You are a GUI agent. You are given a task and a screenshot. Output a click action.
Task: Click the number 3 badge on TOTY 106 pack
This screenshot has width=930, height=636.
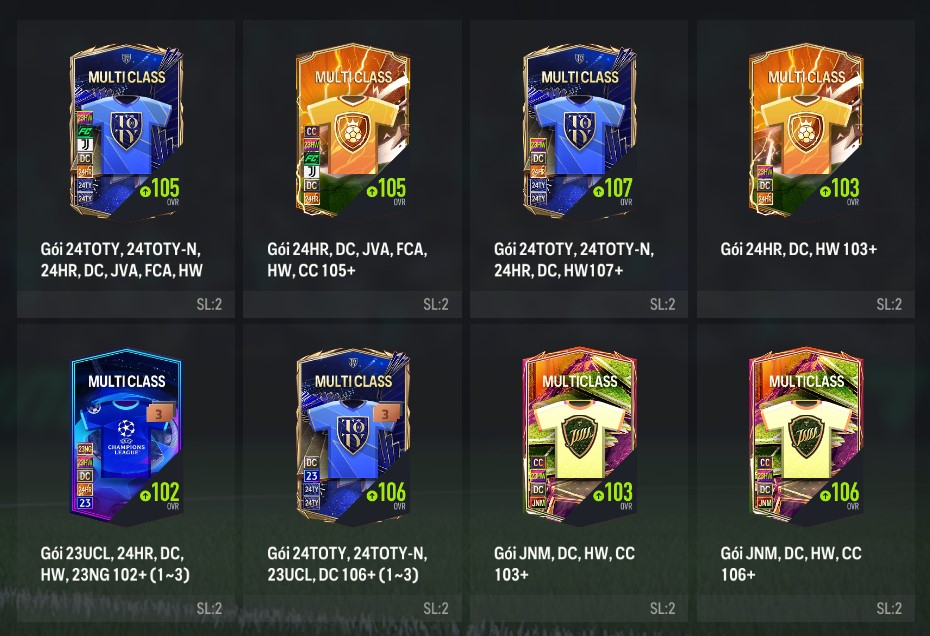tap(386, 414)
